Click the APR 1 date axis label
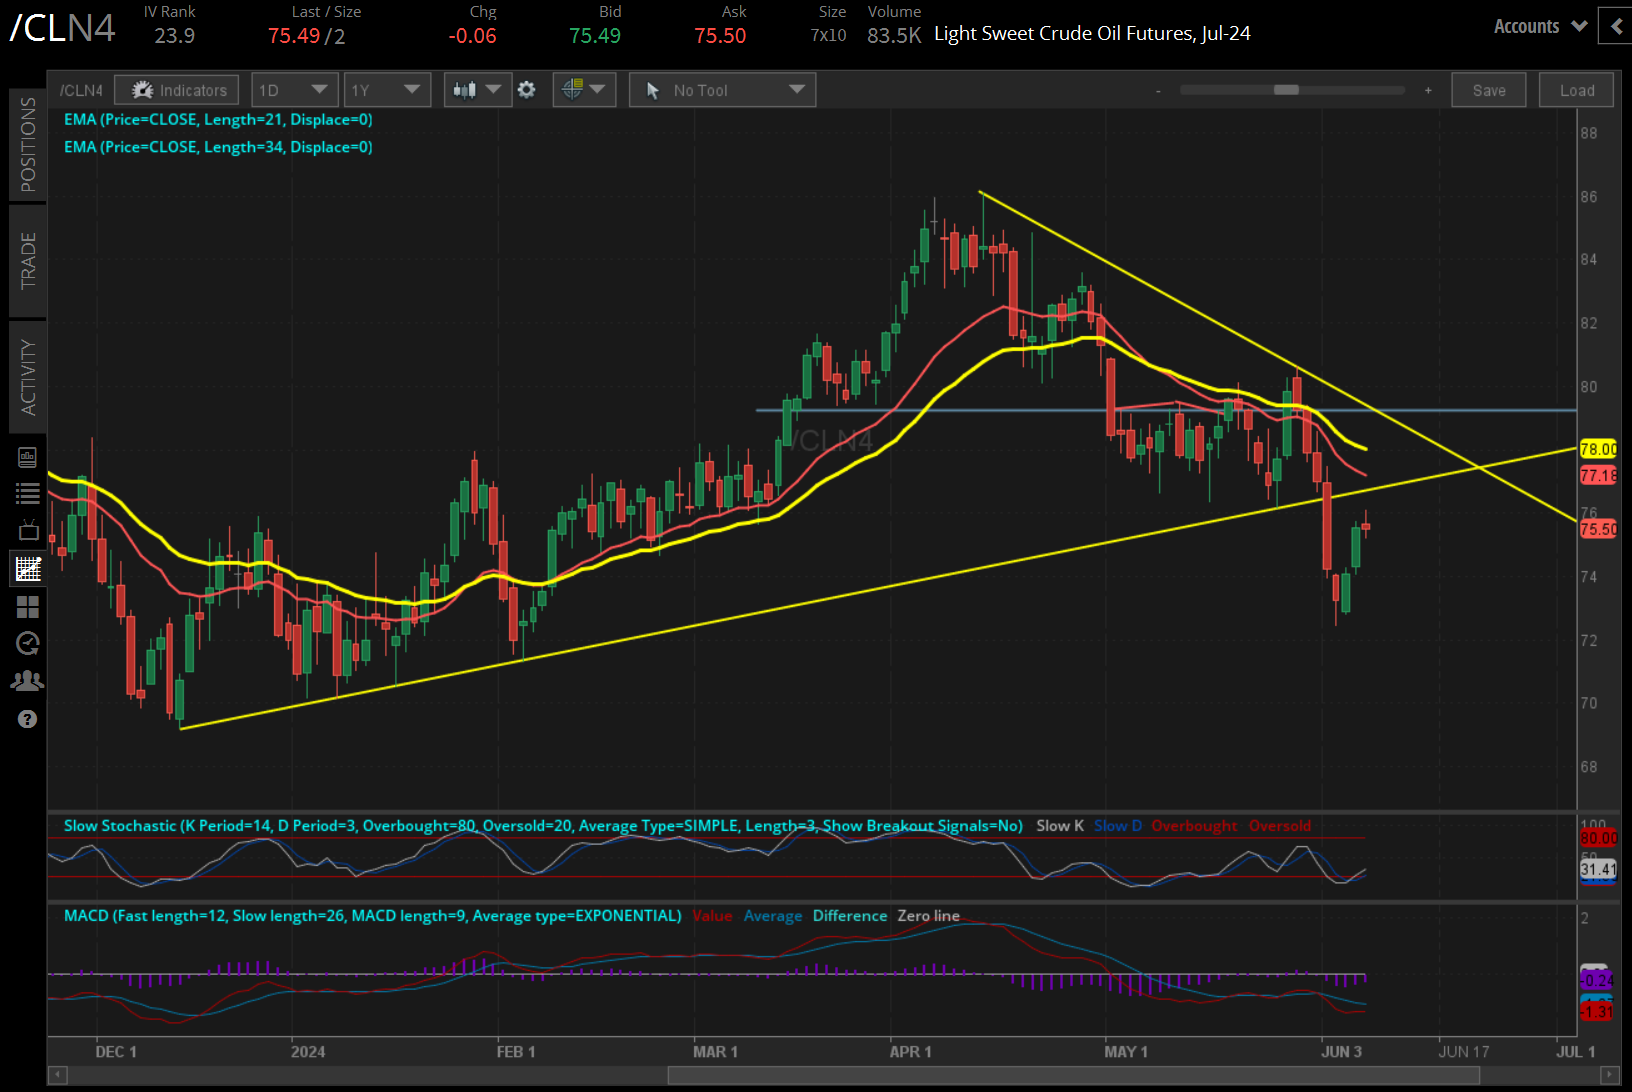 click(910, 1052)
